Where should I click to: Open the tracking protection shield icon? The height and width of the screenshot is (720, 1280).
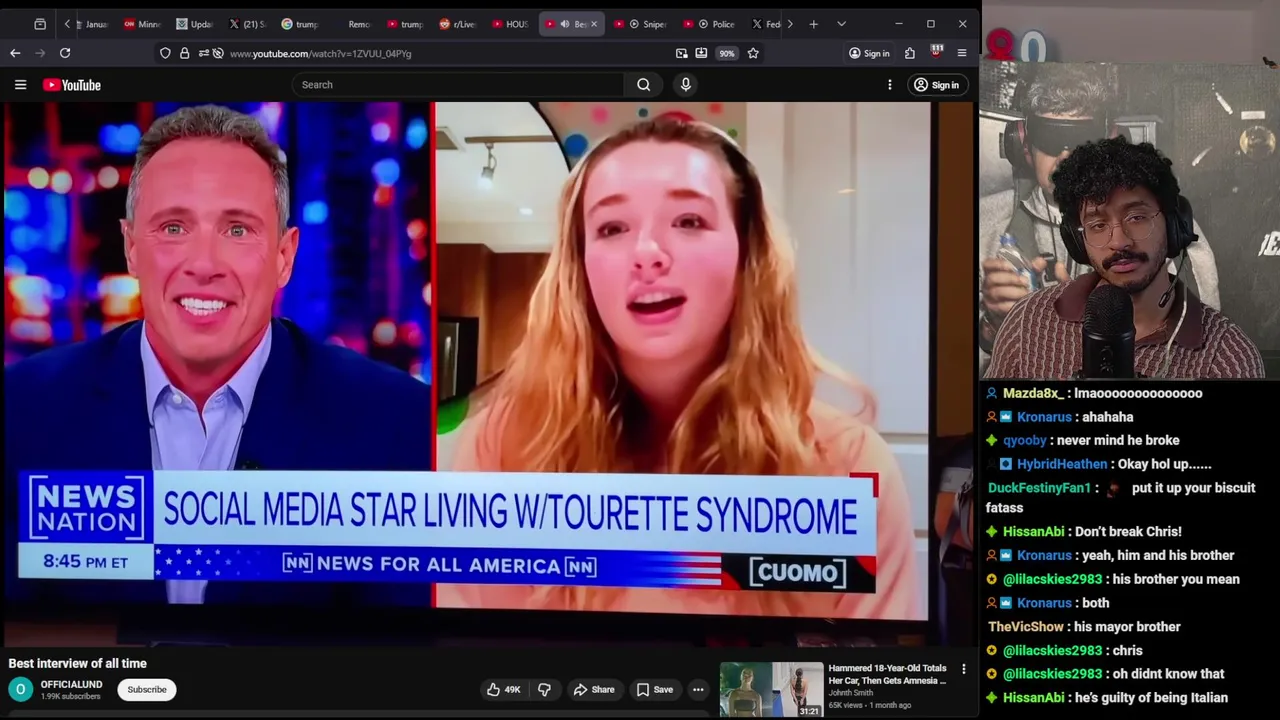tap(165, 53)
